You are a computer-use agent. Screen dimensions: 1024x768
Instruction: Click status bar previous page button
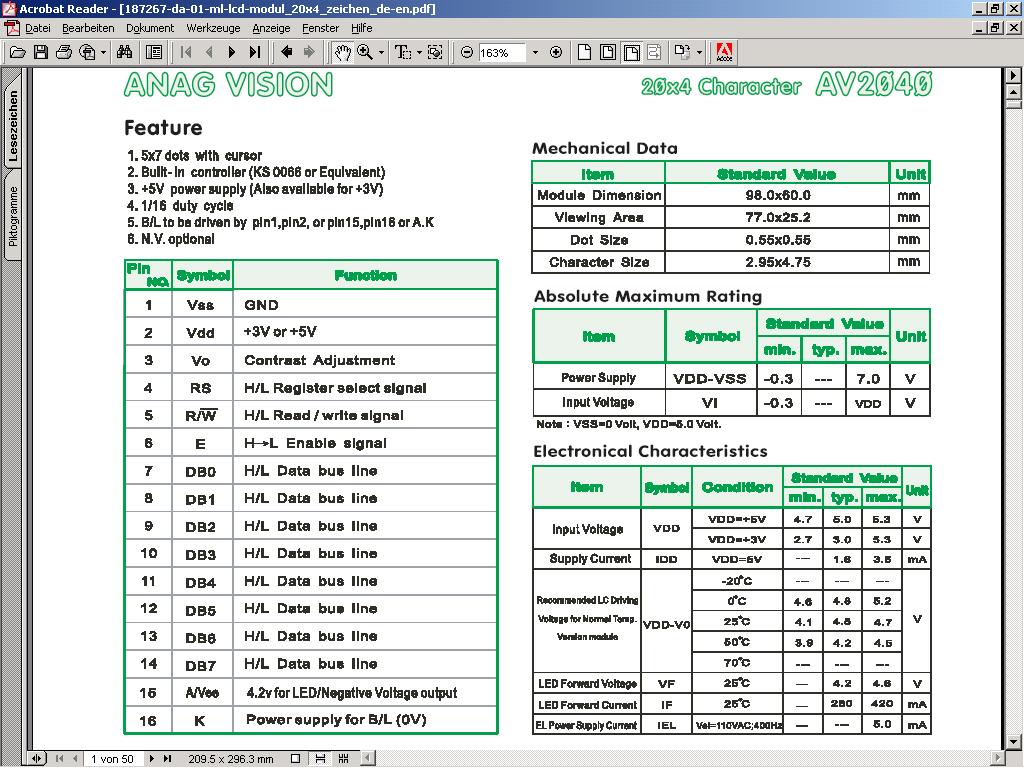(75, 758)
